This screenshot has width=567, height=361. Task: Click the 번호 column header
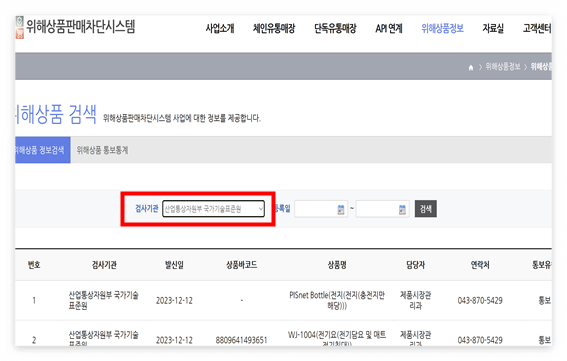coord(34,265)
